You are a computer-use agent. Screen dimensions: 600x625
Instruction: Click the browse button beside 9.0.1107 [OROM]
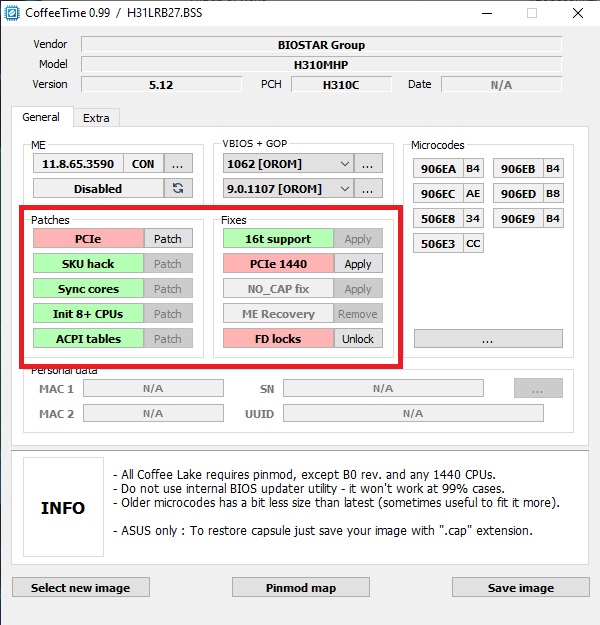click(x=368, y=188)
